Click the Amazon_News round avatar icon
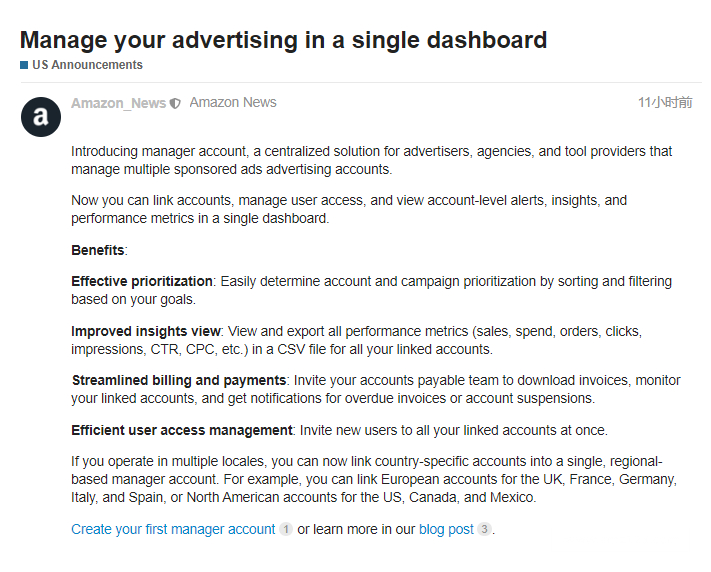 [x=41, y=117]
